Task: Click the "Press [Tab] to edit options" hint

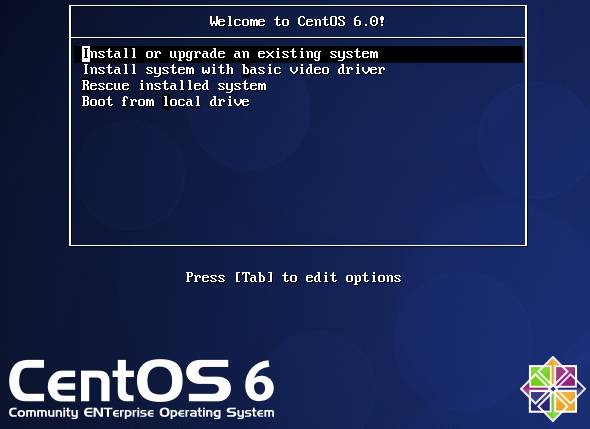Action: click(293, 277)
